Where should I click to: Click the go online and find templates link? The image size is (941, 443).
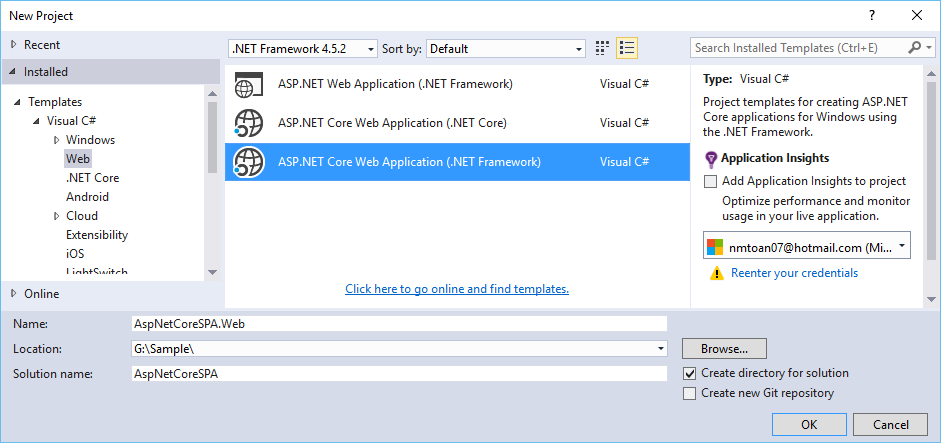[x=457, y=289]
